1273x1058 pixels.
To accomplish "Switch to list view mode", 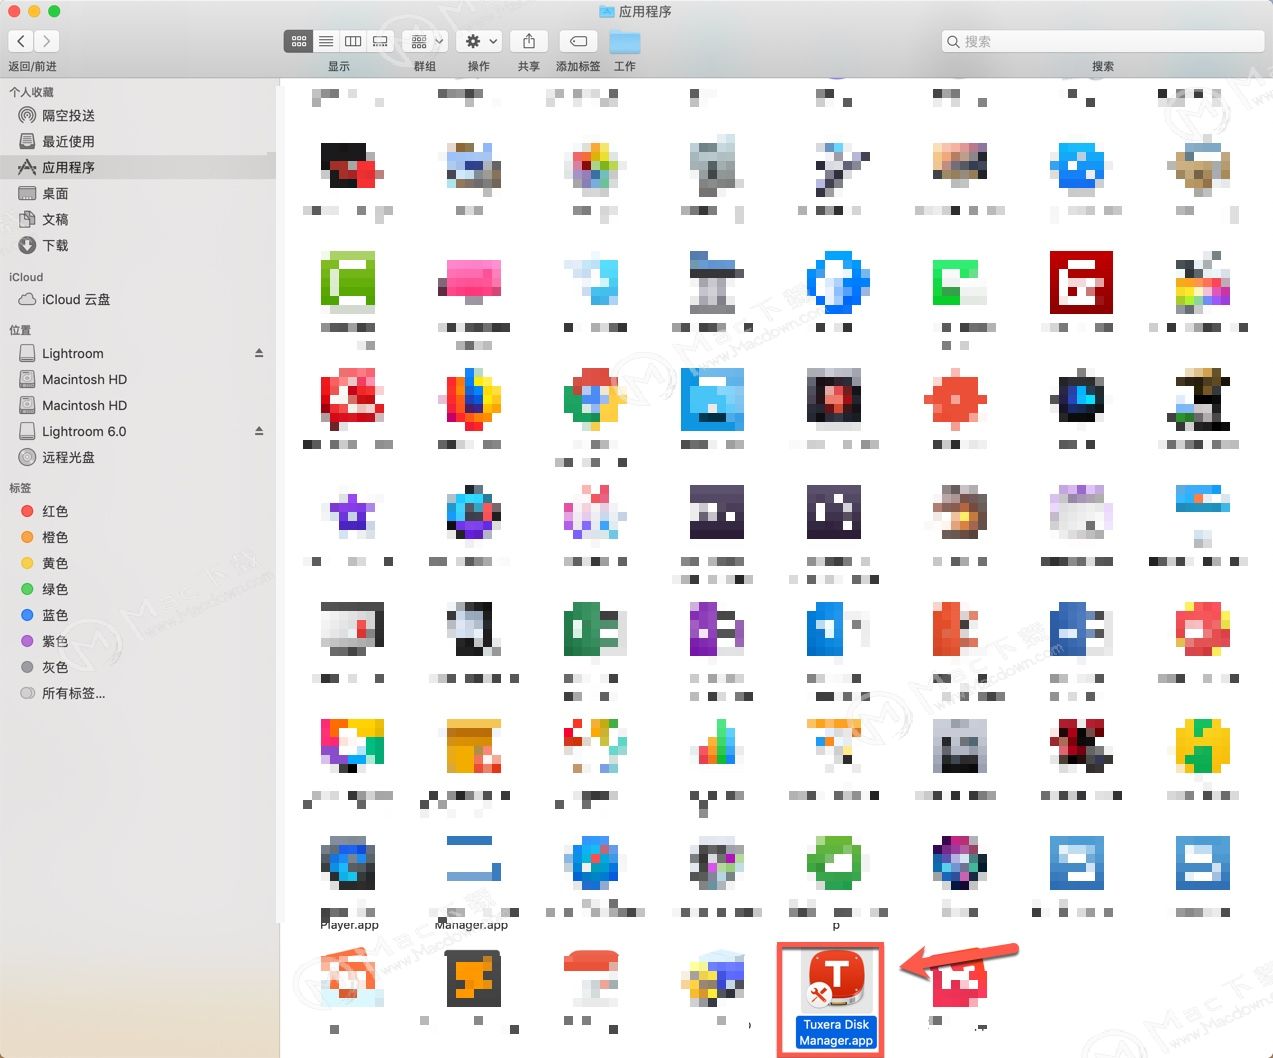I will [x=326, y=41].
